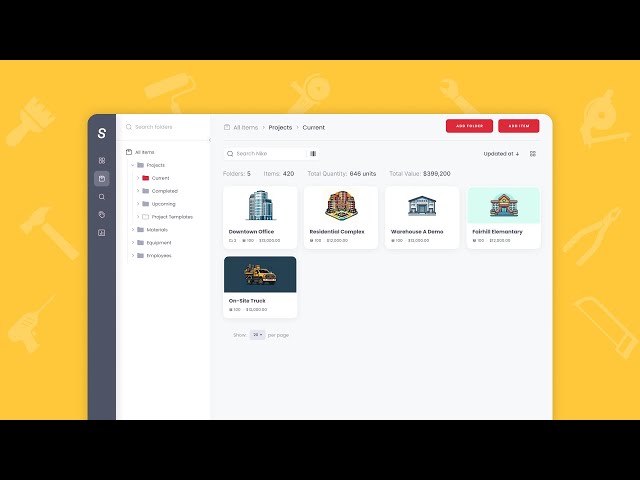The width and height of the screenshot is (640, 480).
Task: Expand the Current folder chevron
Action: (138, 178)
